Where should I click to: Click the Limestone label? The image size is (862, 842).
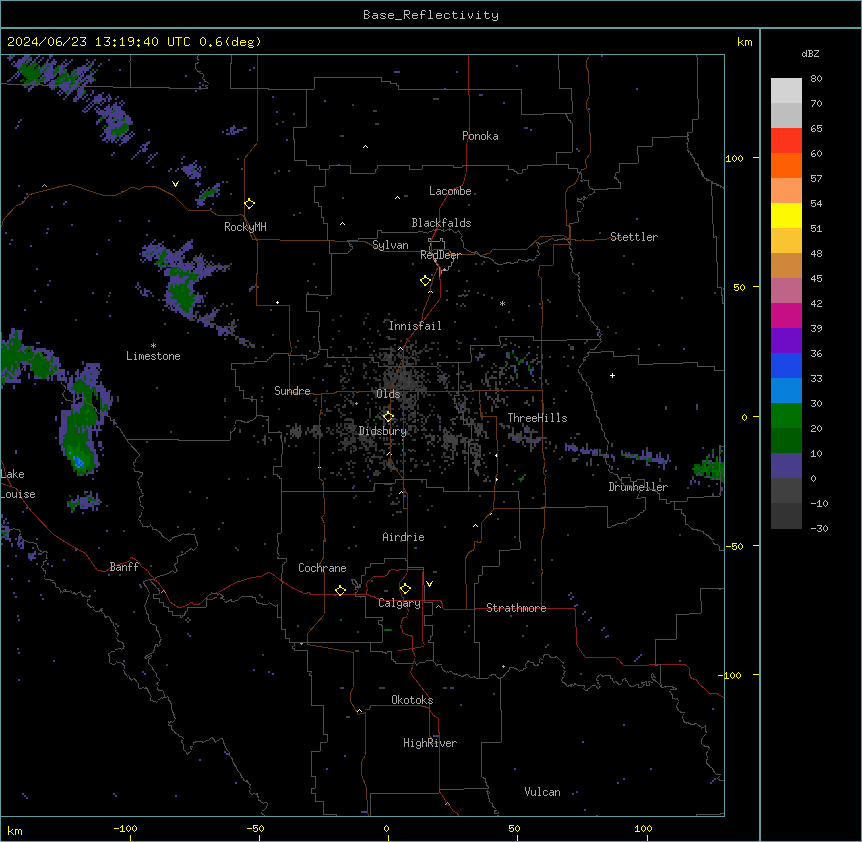(153, 356)
